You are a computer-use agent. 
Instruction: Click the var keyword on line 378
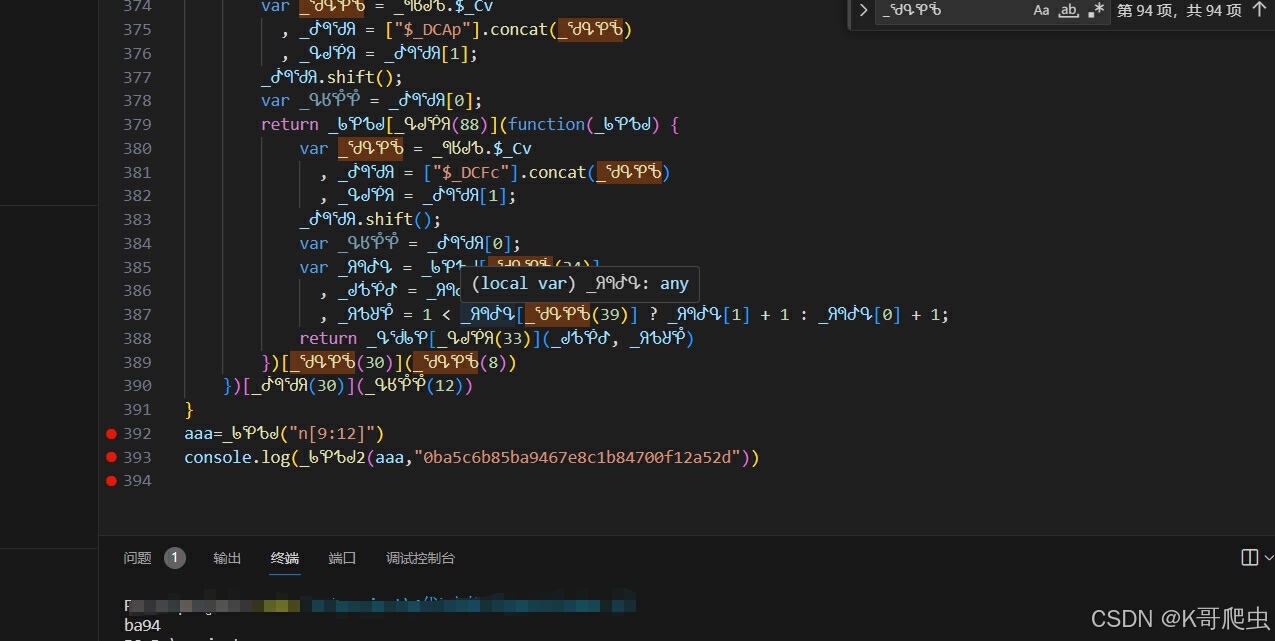(x=275, y=100)
